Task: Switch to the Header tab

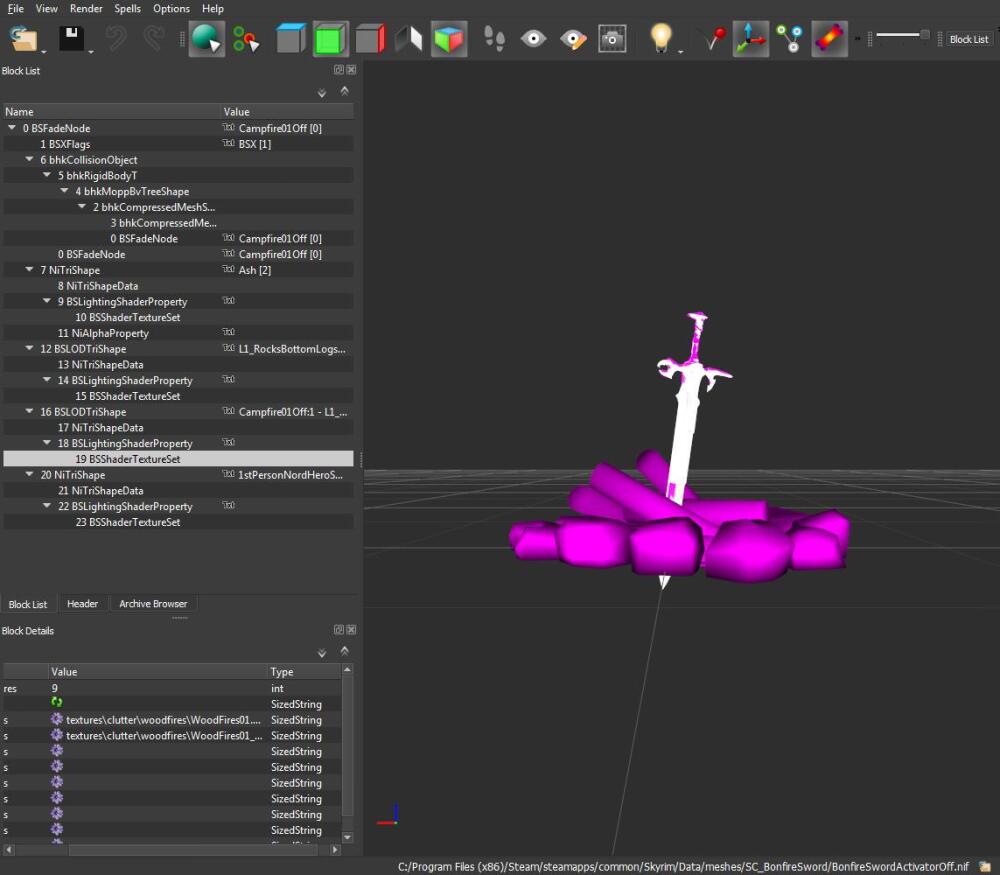Action: pos(83,603)
